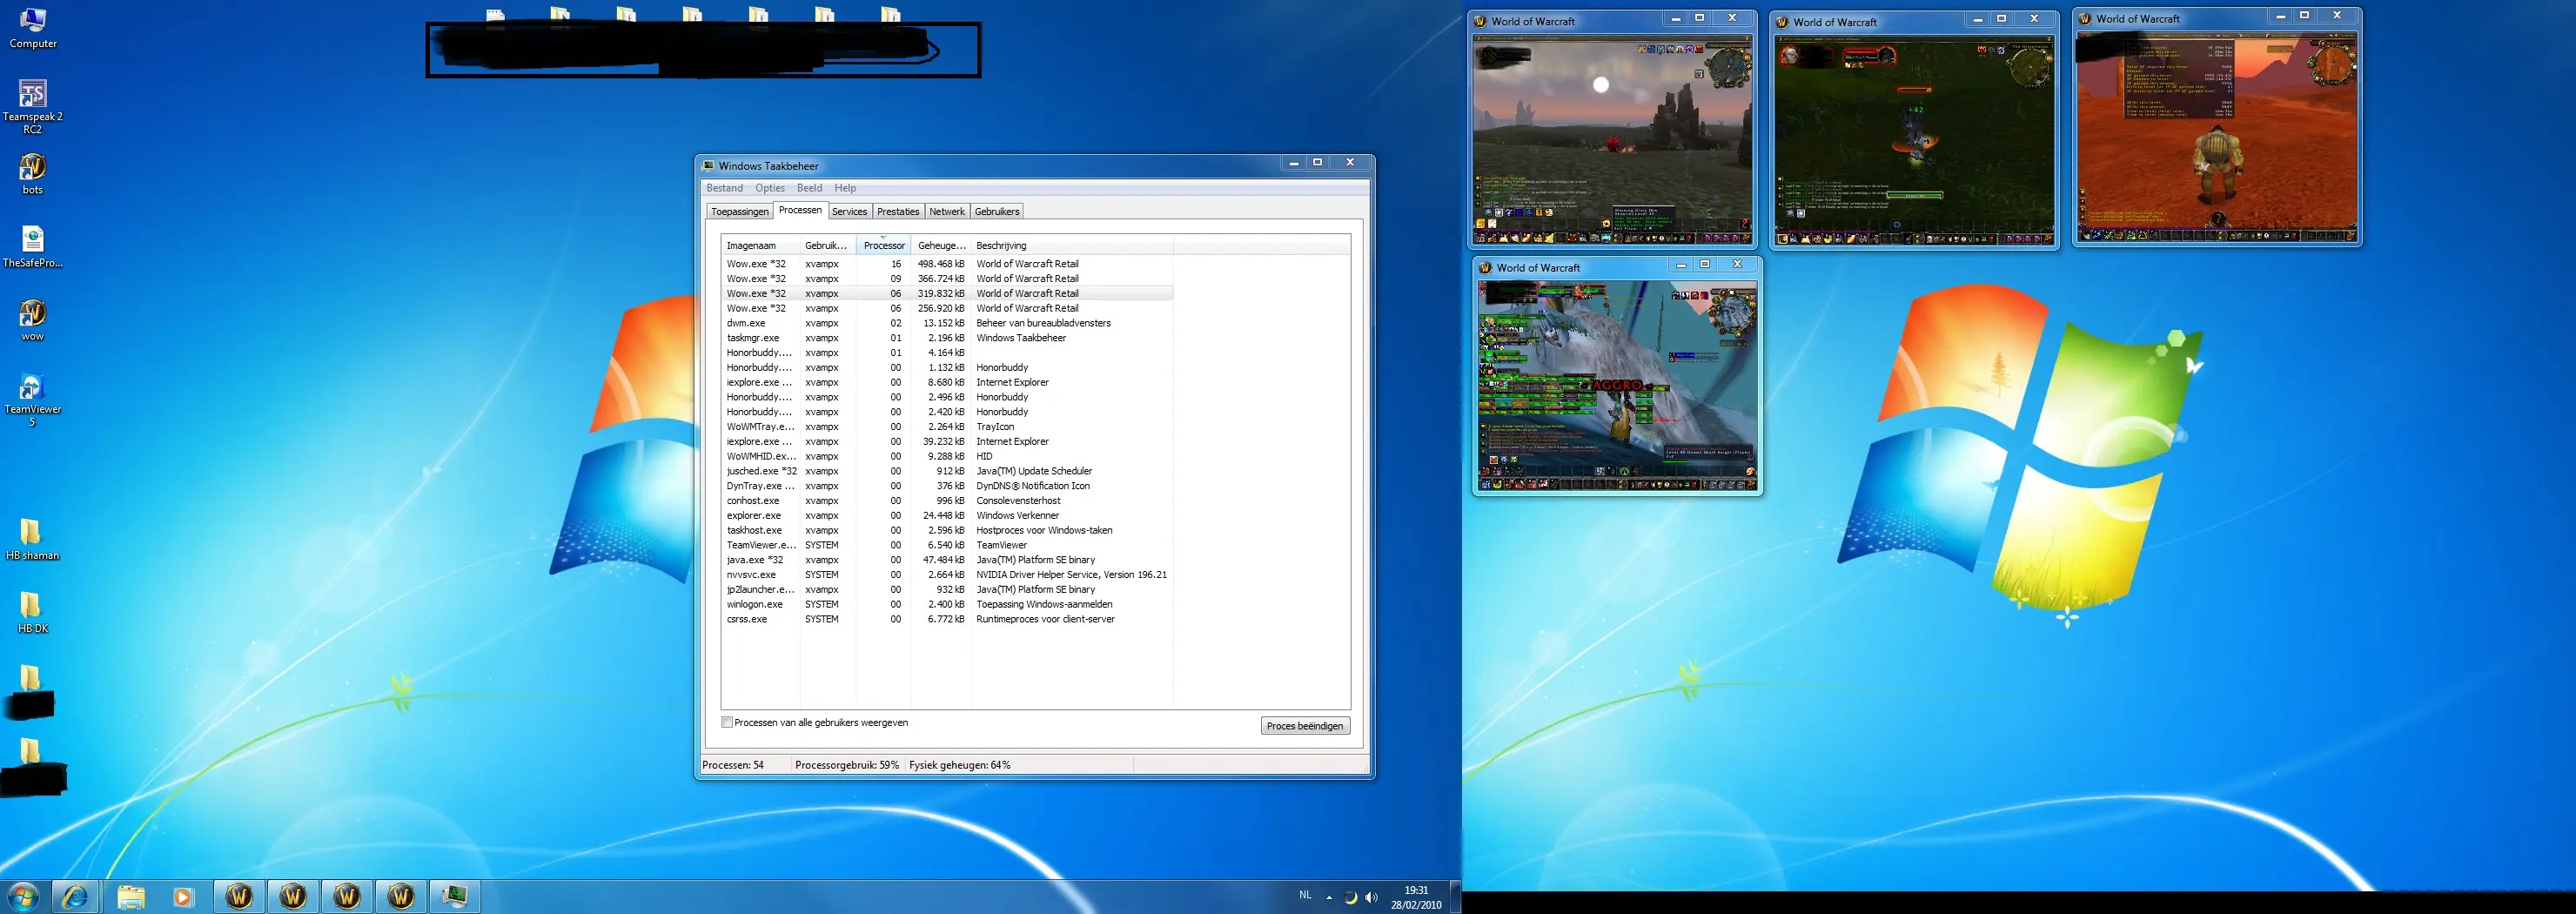Sort by the Gebruik... column header
This screenshot has height=914, width=2576.
(x=827, y=246)
